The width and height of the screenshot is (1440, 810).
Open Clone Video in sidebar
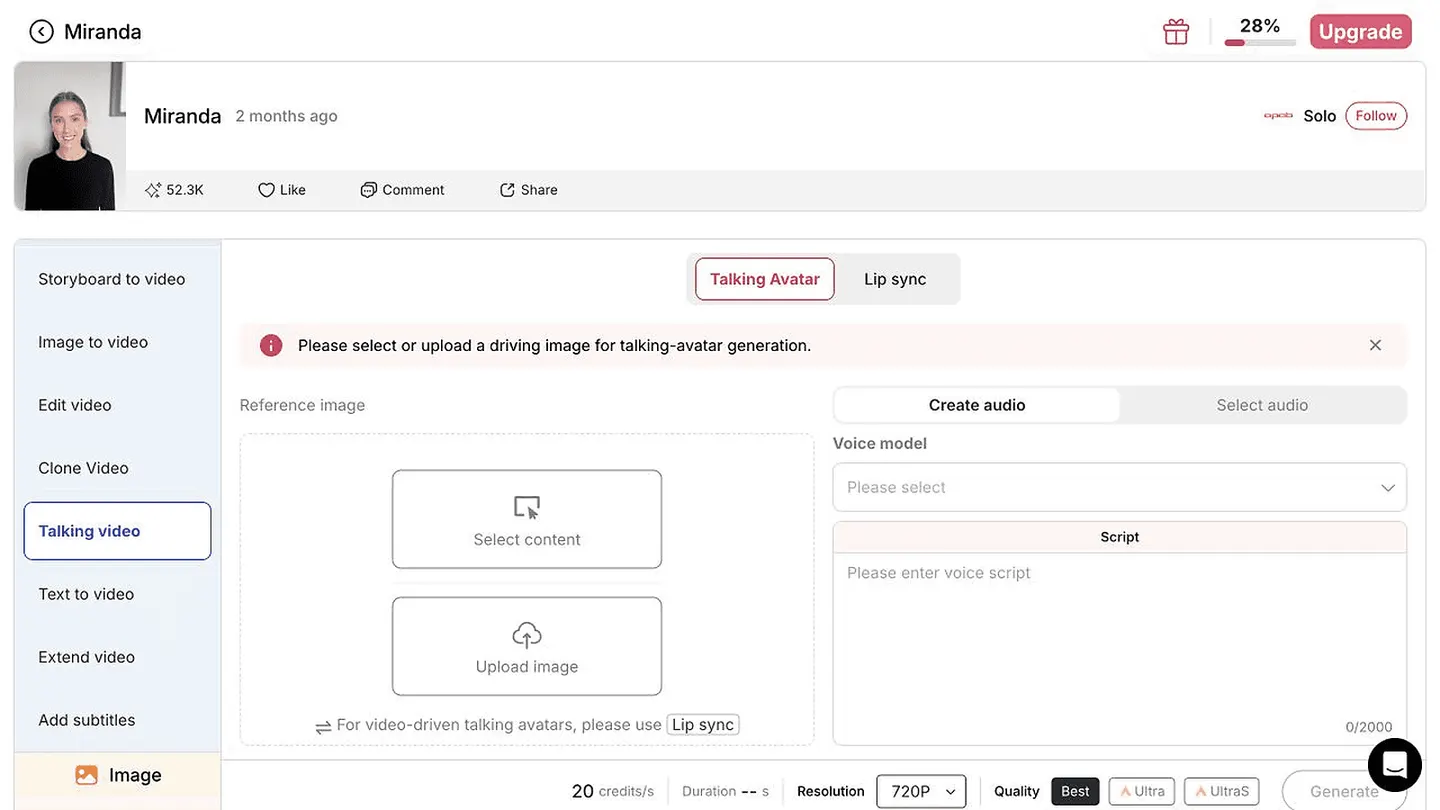coord(117,468)
